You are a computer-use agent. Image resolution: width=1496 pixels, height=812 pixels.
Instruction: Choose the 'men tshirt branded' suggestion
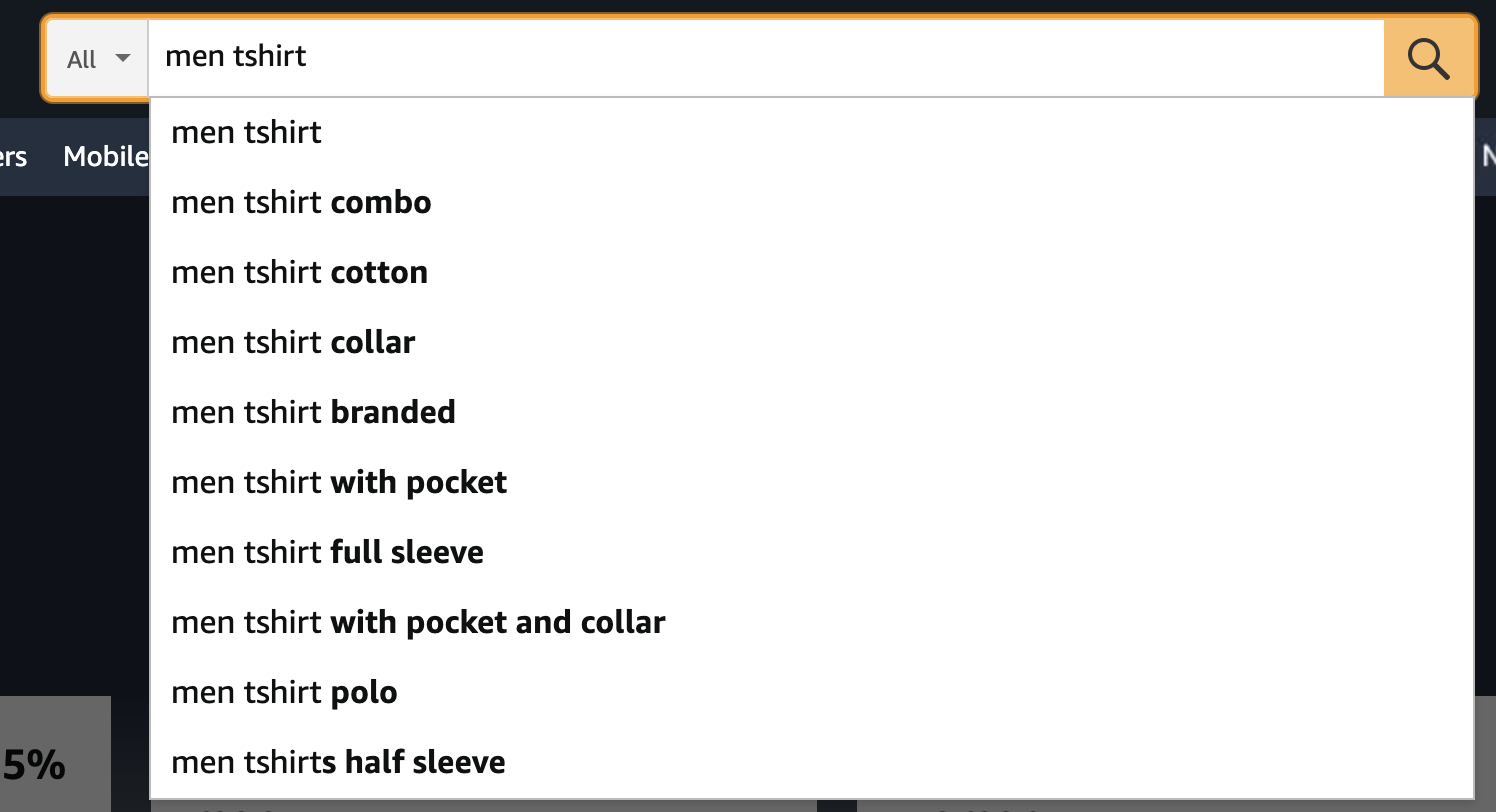click(x=313, y=412)
